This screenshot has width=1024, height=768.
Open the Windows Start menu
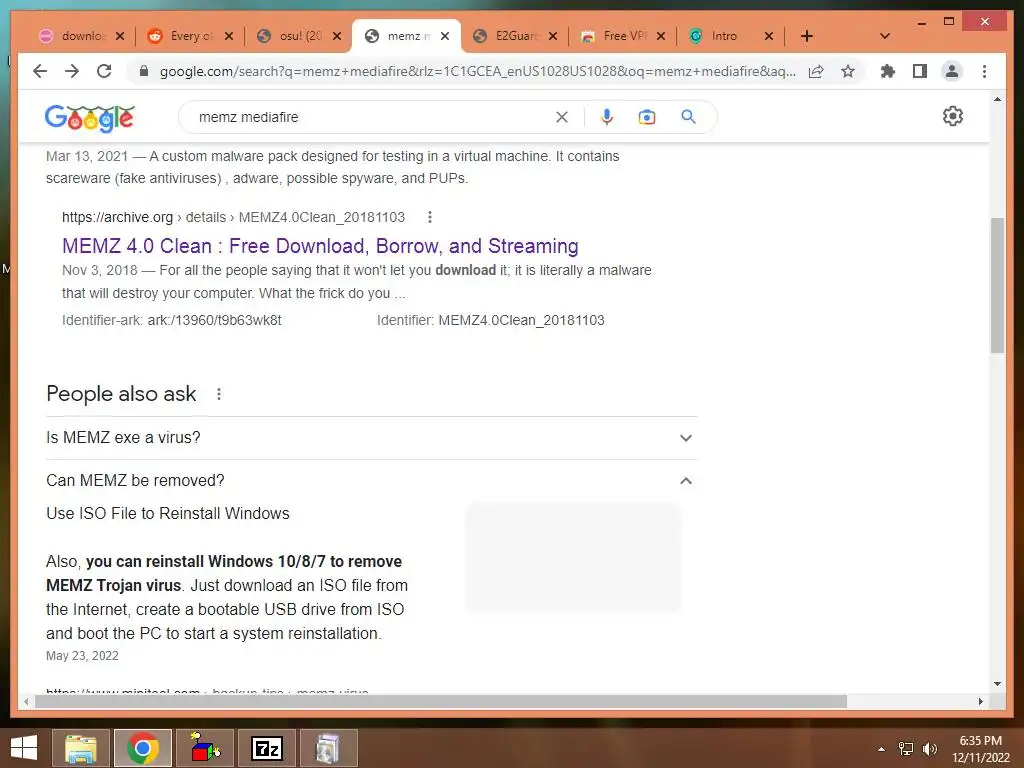(x=24, y=748)
